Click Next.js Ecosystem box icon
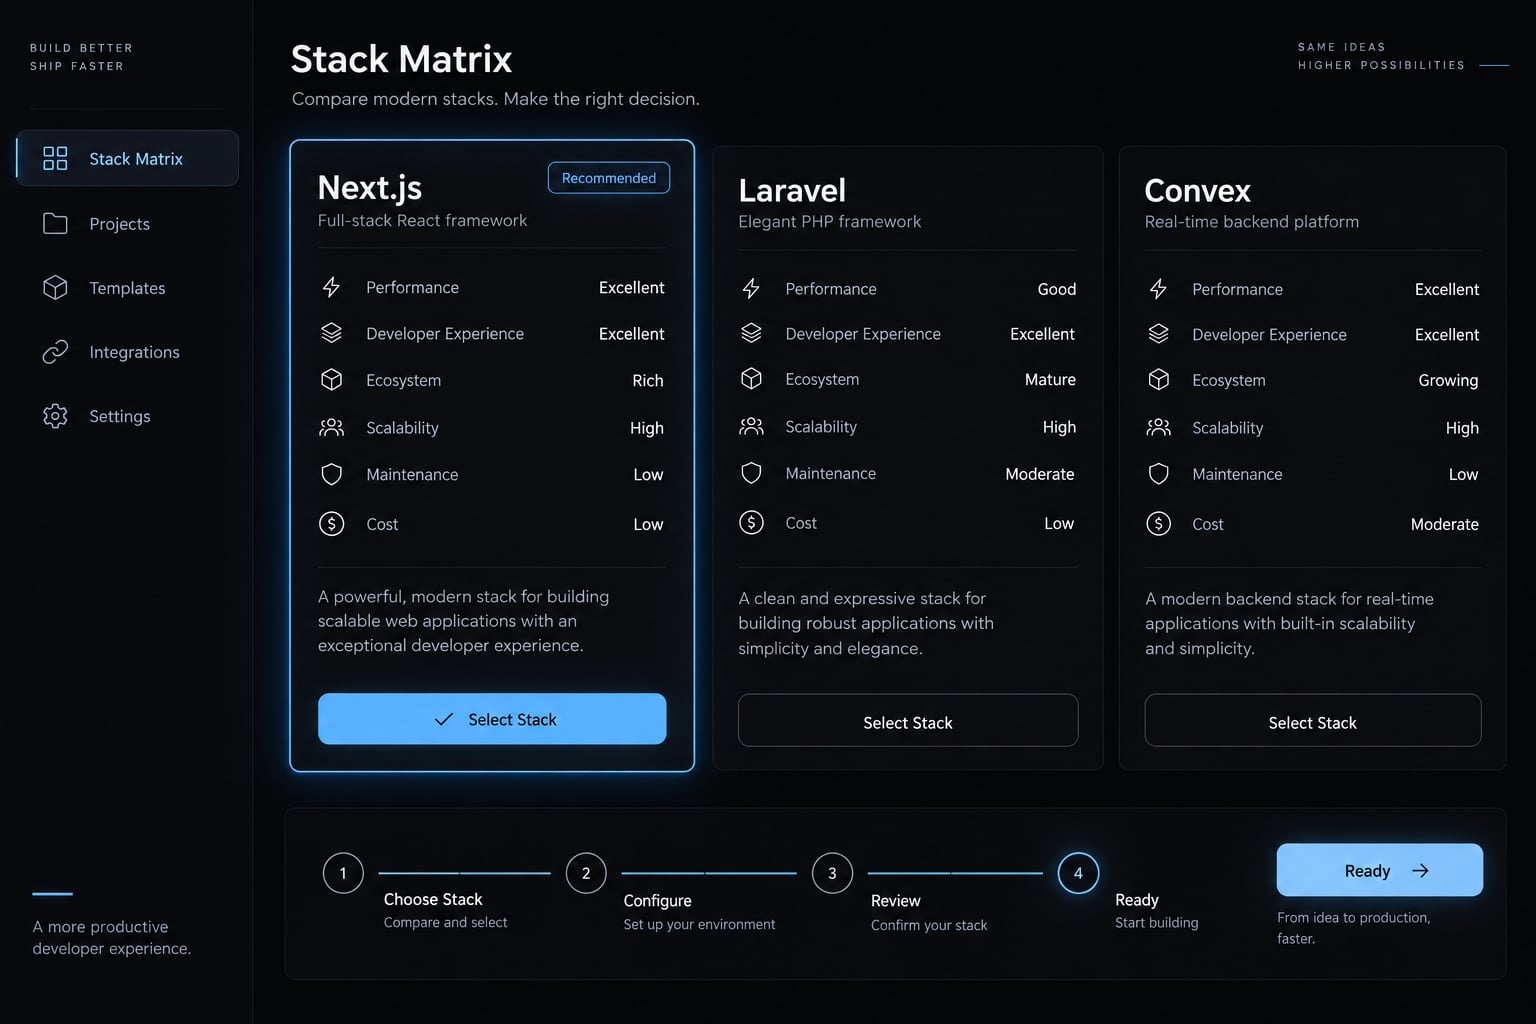 (331, 380)
